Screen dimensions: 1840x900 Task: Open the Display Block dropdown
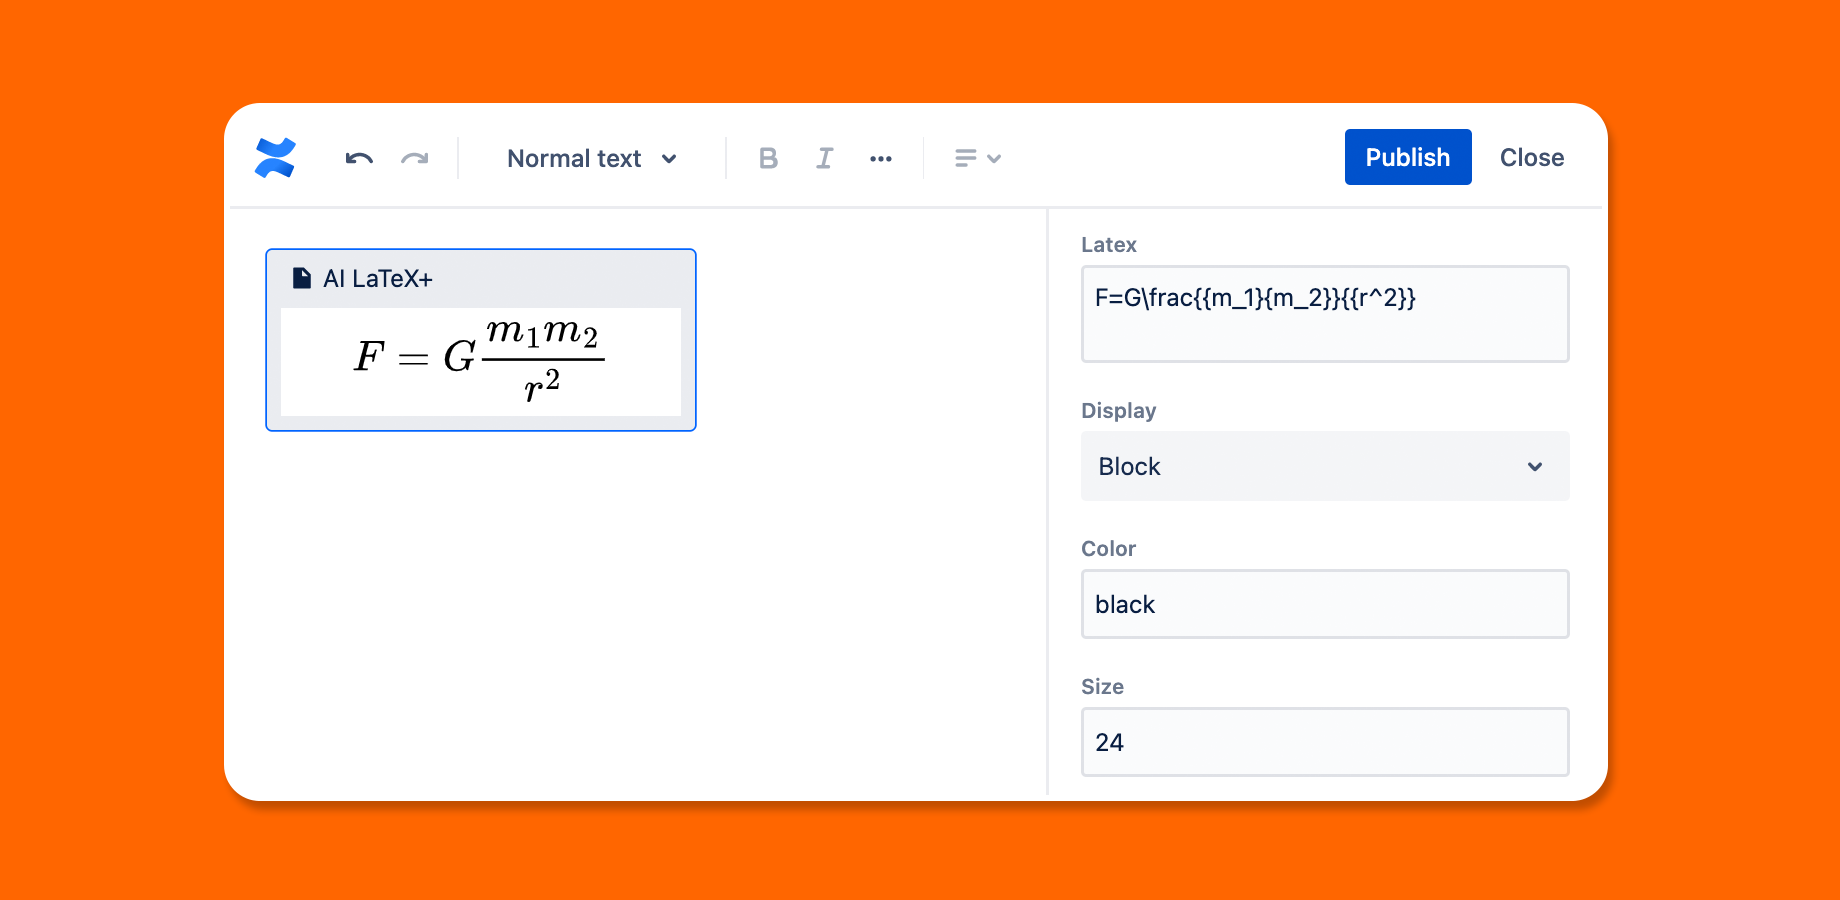(1324, 466)
